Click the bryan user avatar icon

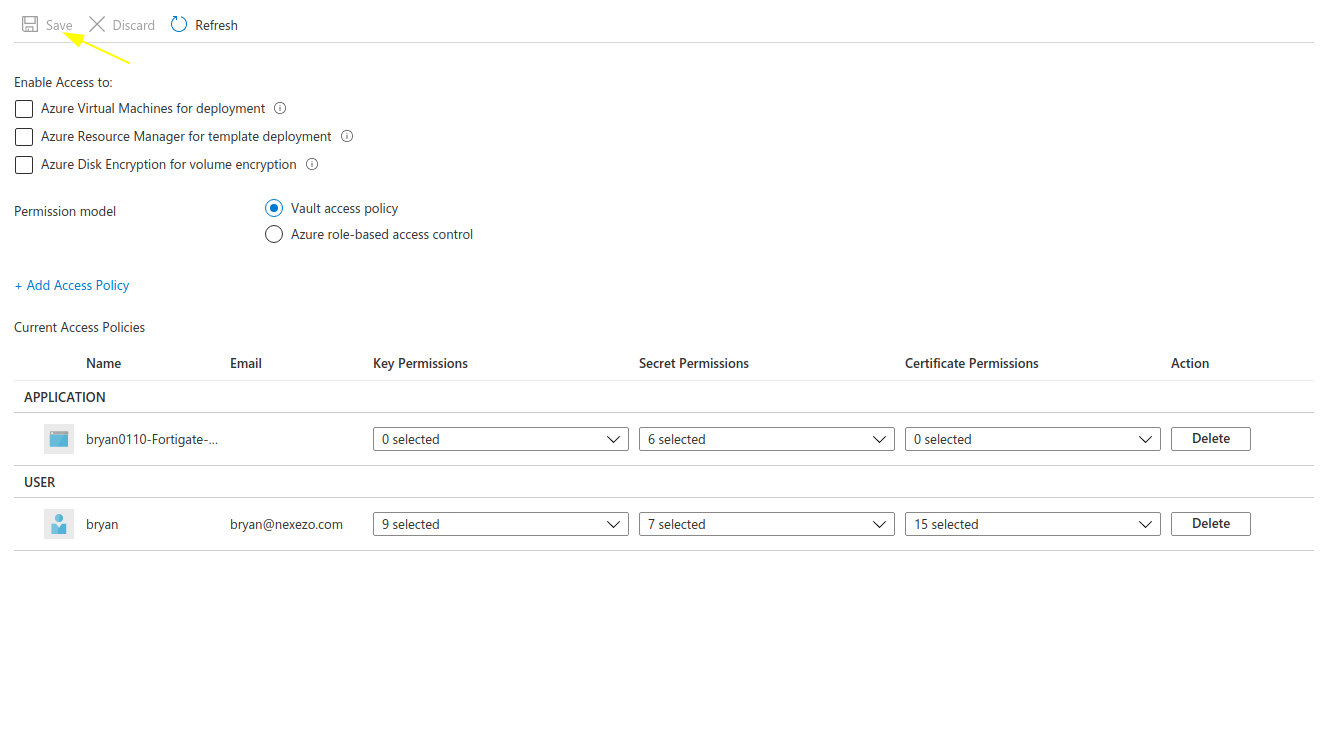(59, 524)
